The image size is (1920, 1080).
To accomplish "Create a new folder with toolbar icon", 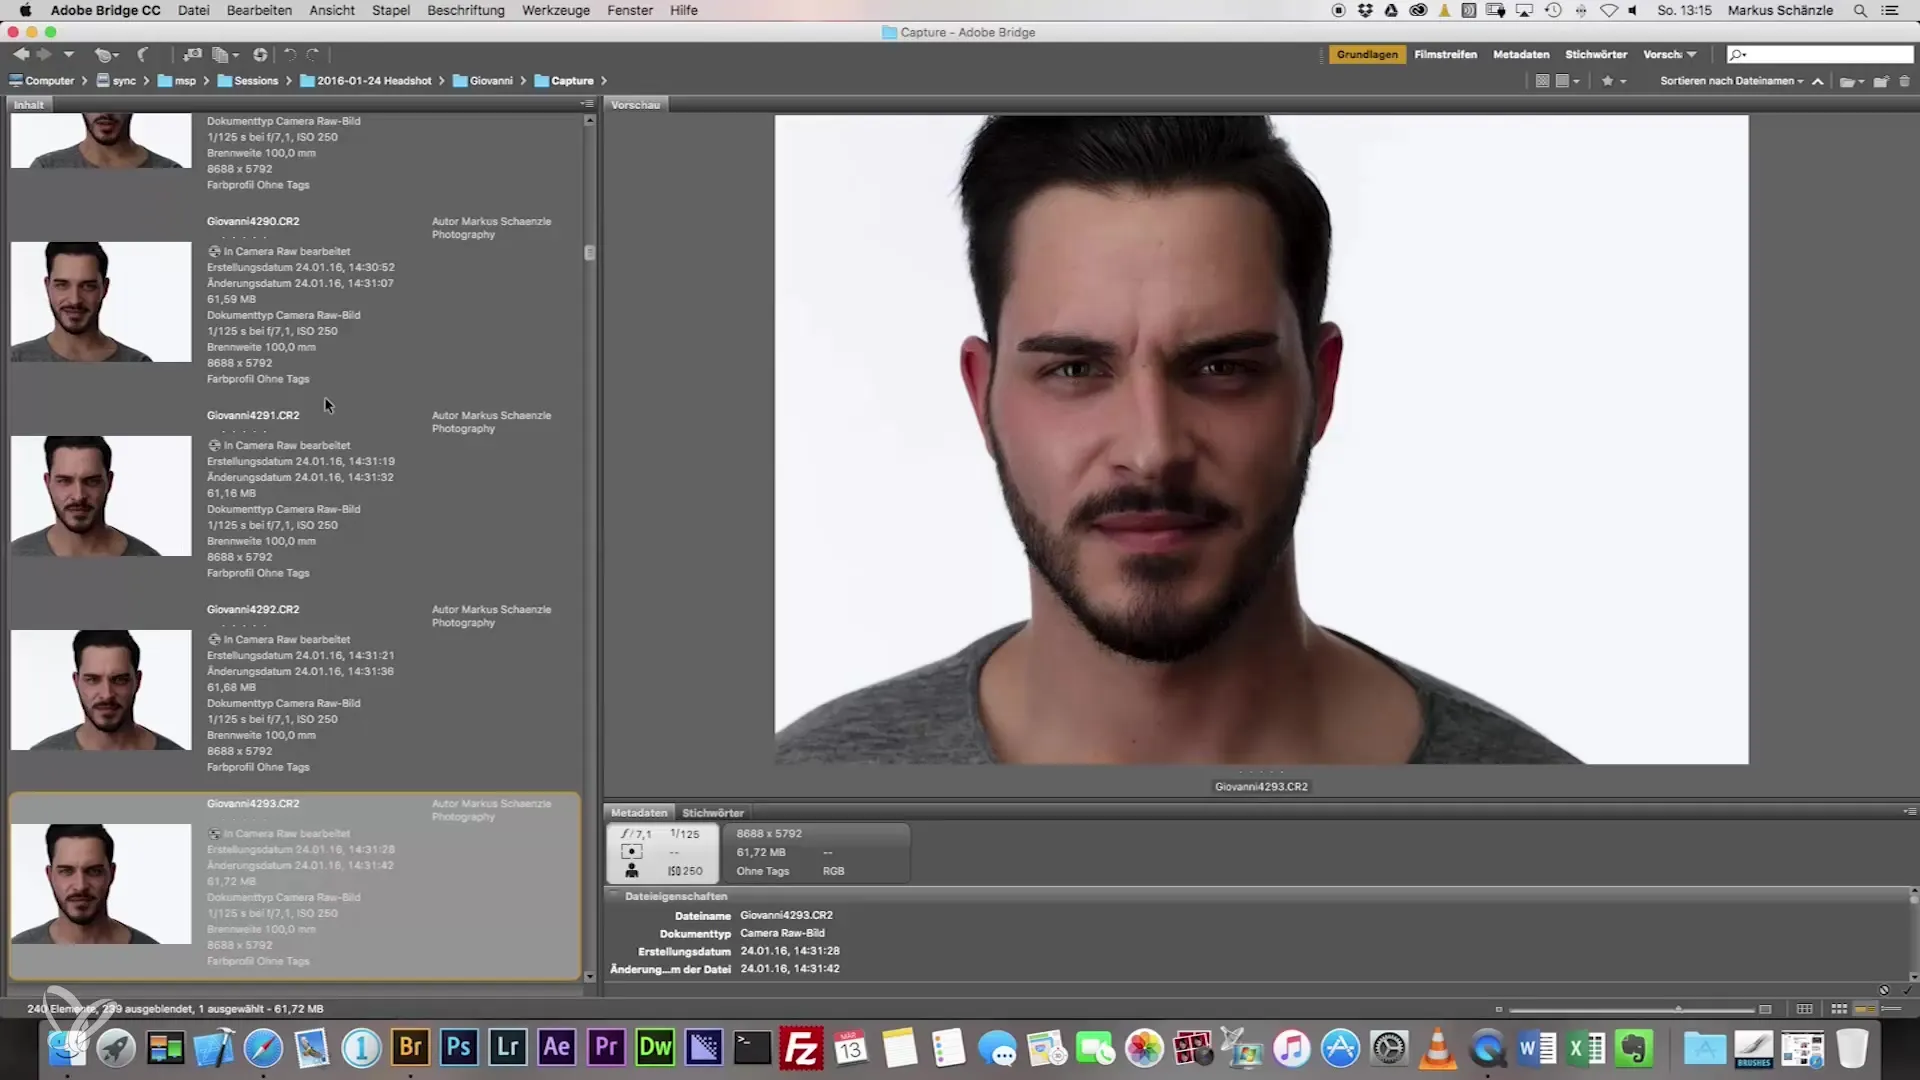I will pos(1880,81).
